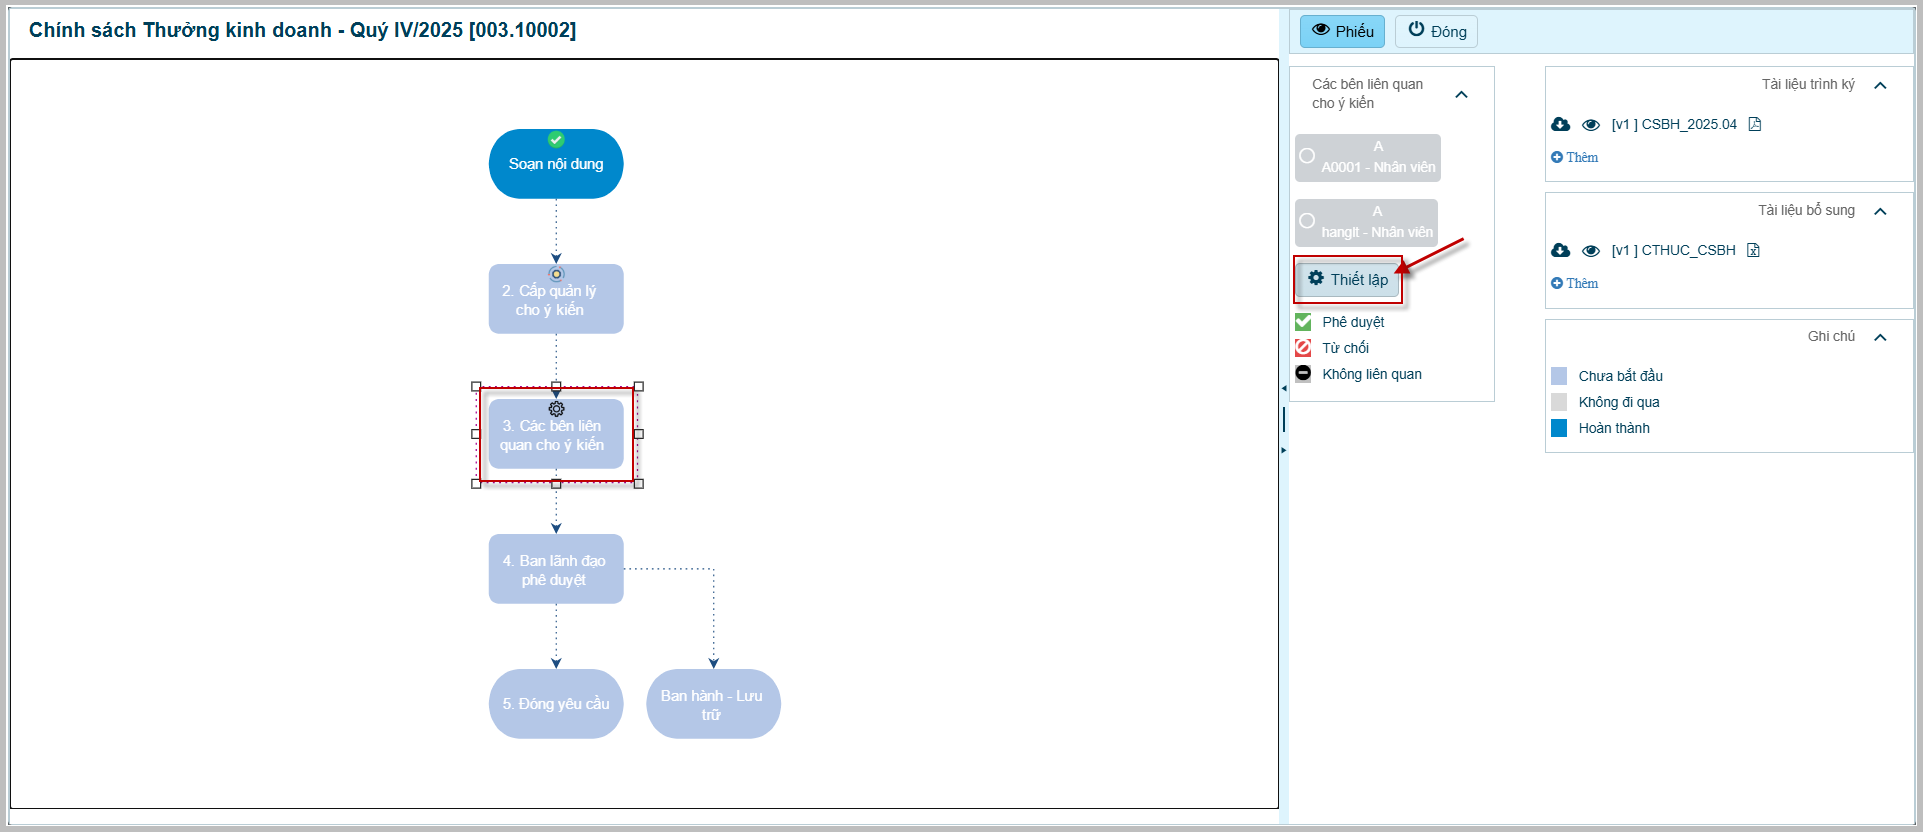Click the PDF icon next to CSBH_2025.04
The image size is (1923, 832).
tap(1755, 125)
